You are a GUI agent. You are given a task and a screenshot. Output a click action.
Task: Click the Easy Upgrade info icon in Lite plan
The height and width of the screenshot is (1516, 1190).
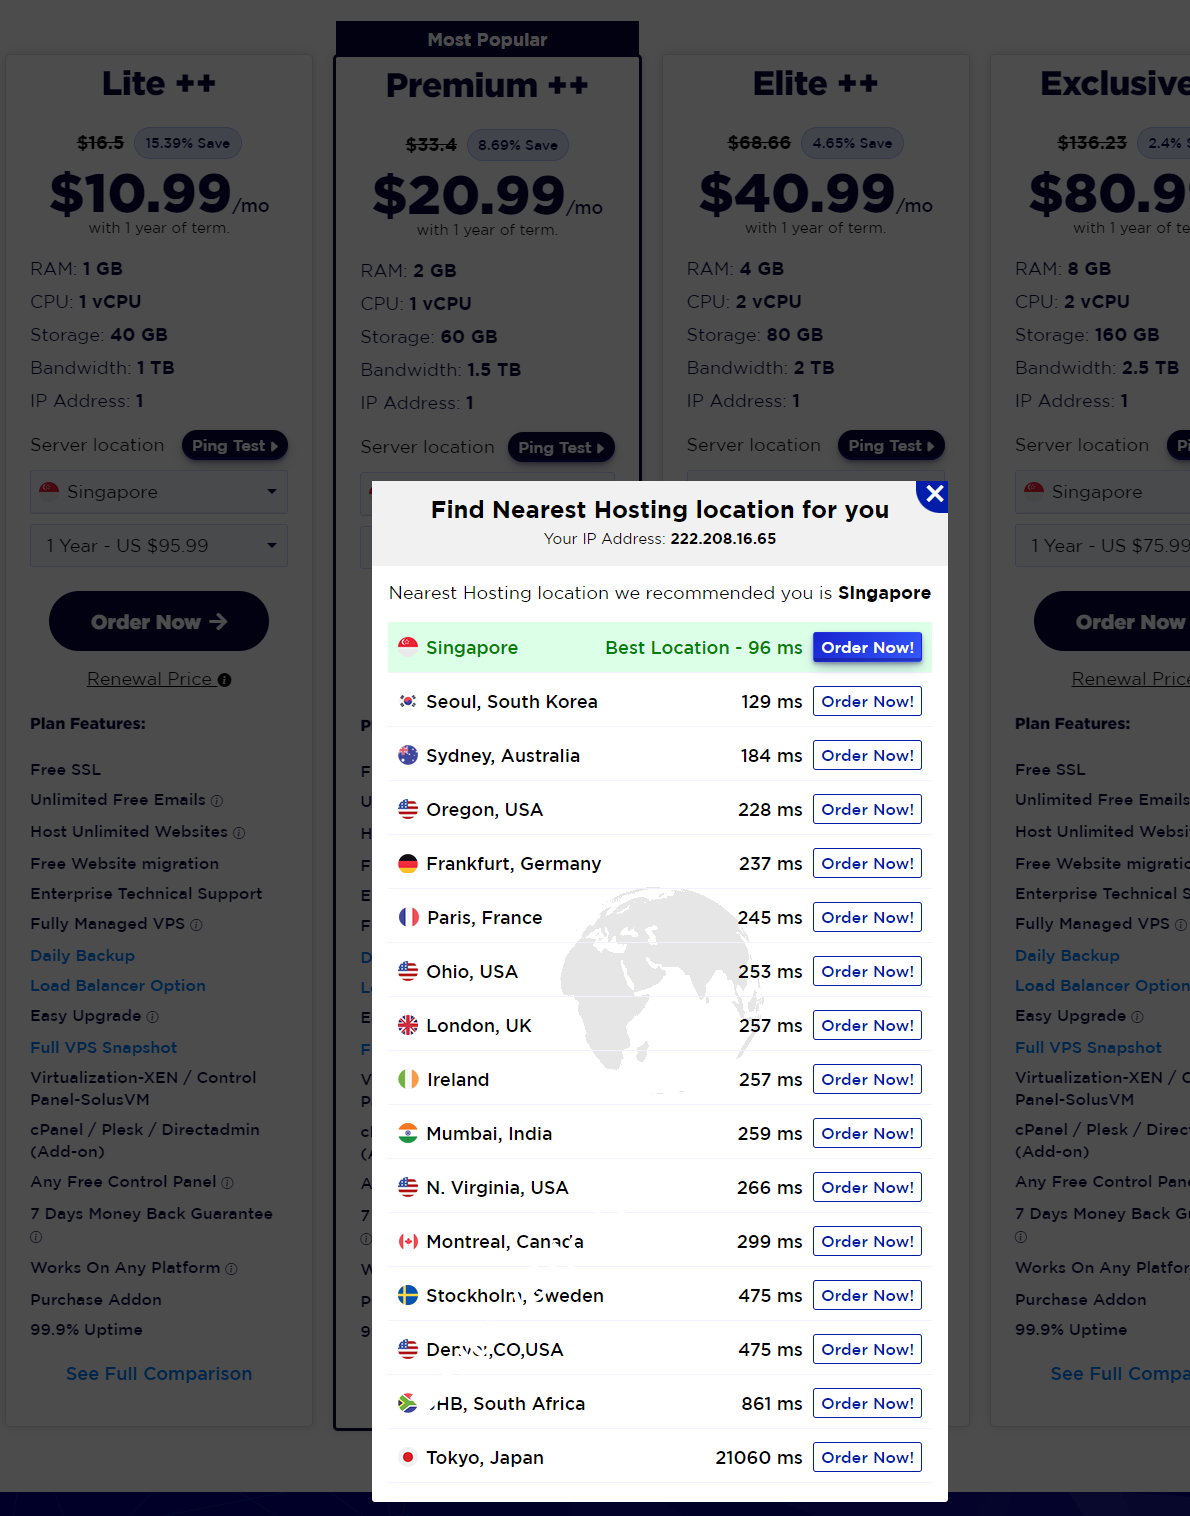tap(153, 1017)
